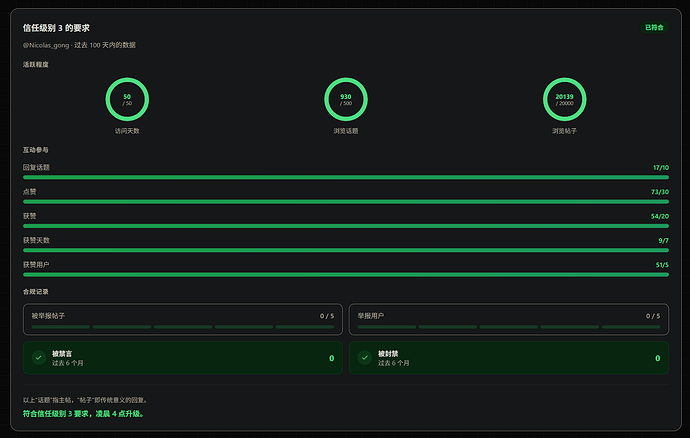Click the 已符合 status badge
The width and height of the screenshot is (690, 438).
point(654,27)
